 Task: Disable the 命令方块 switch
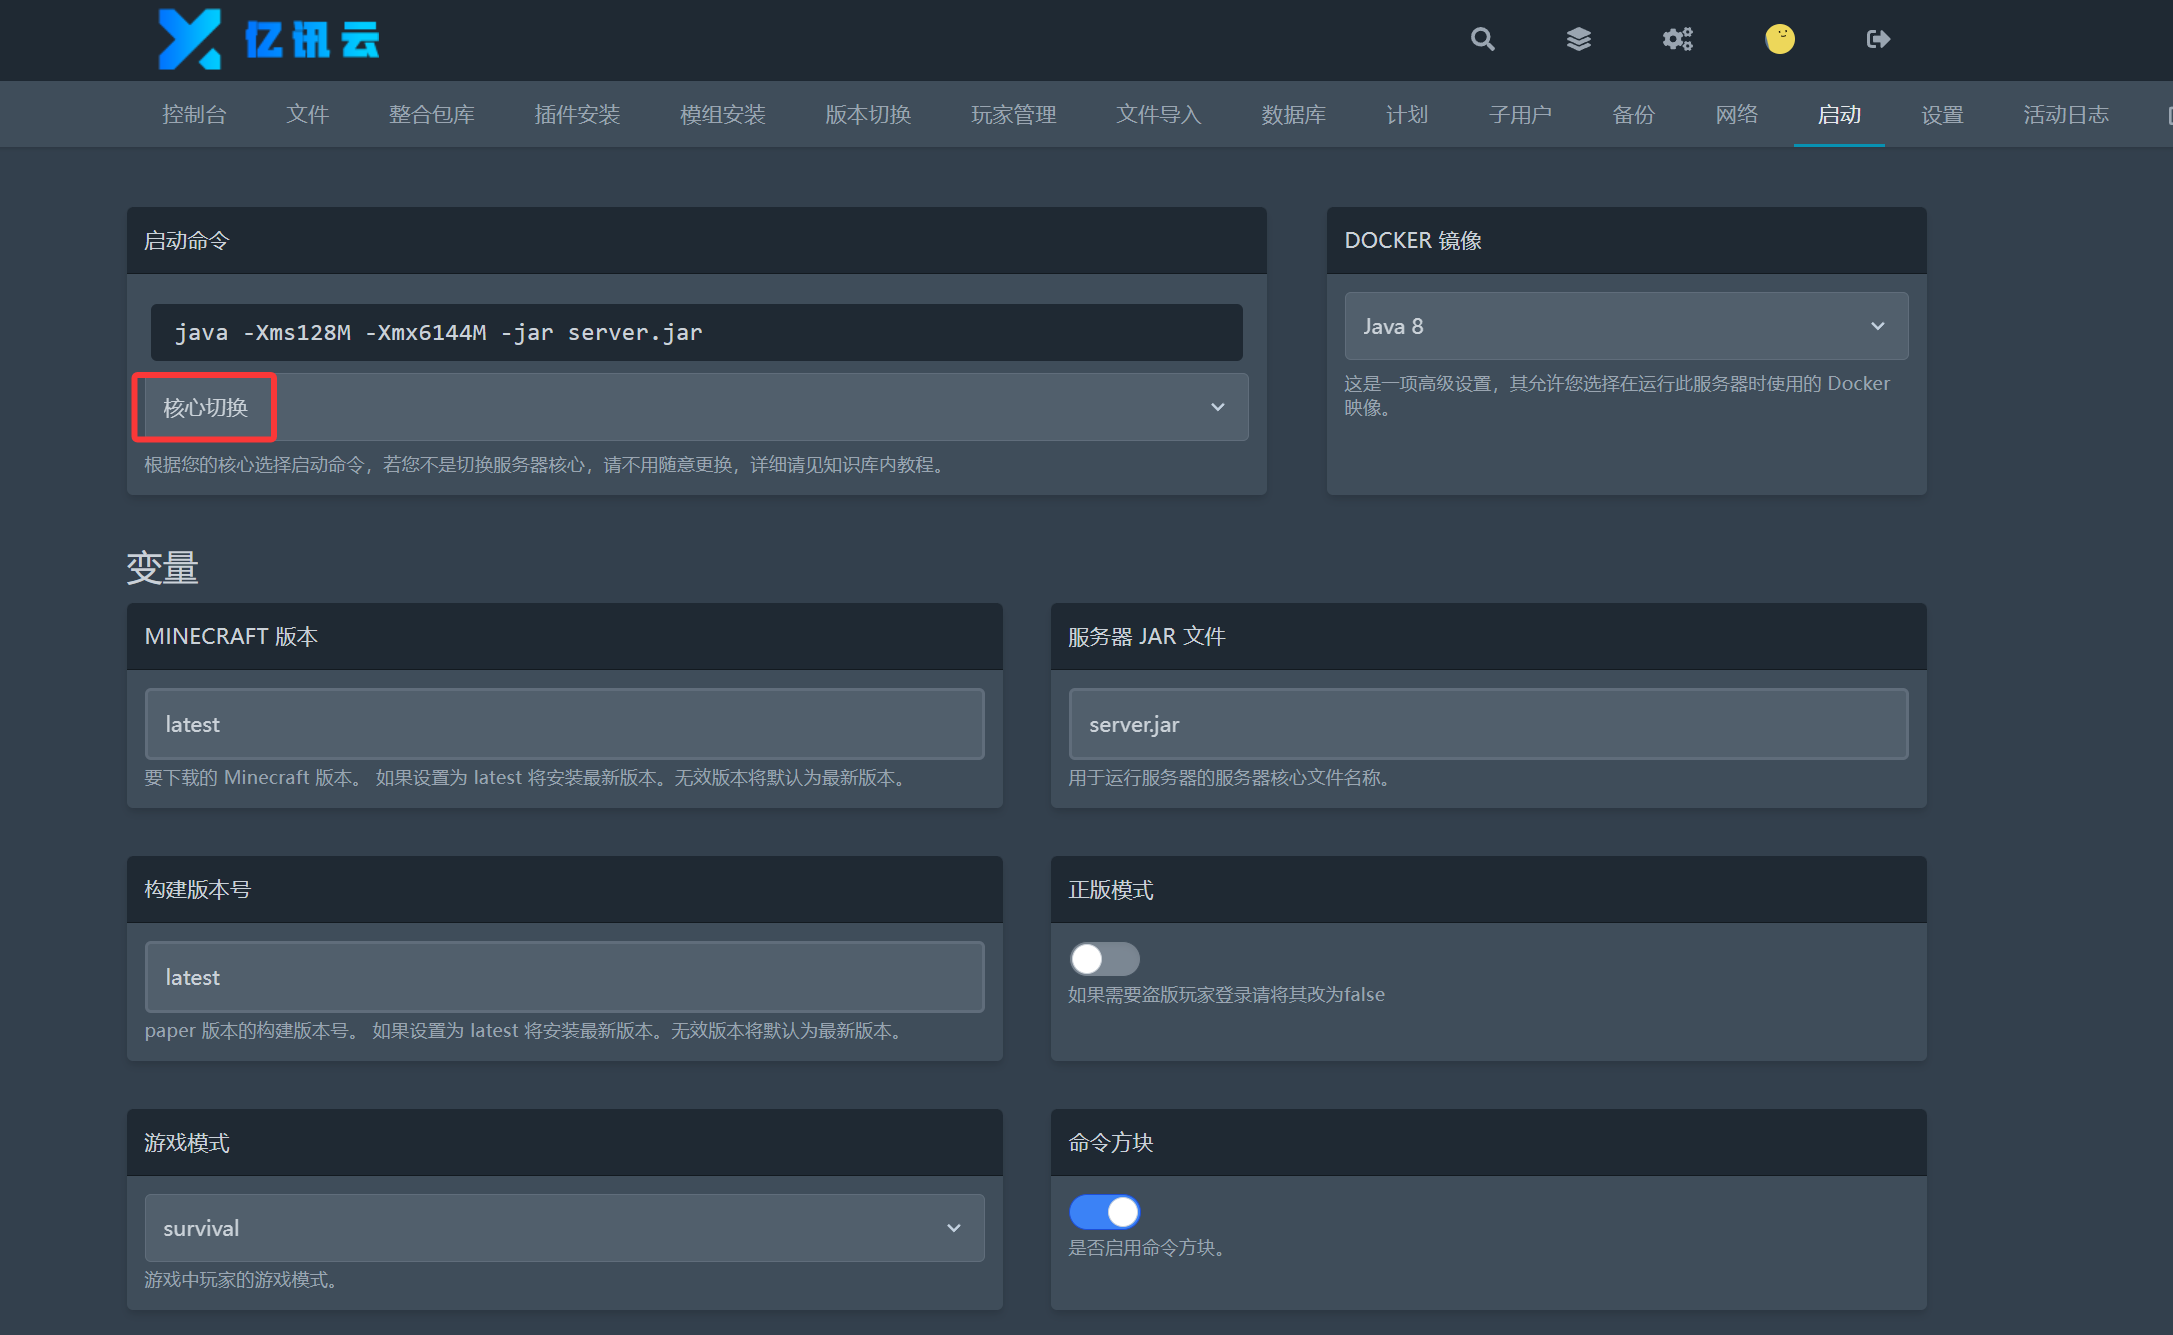pos(1104,1212)
